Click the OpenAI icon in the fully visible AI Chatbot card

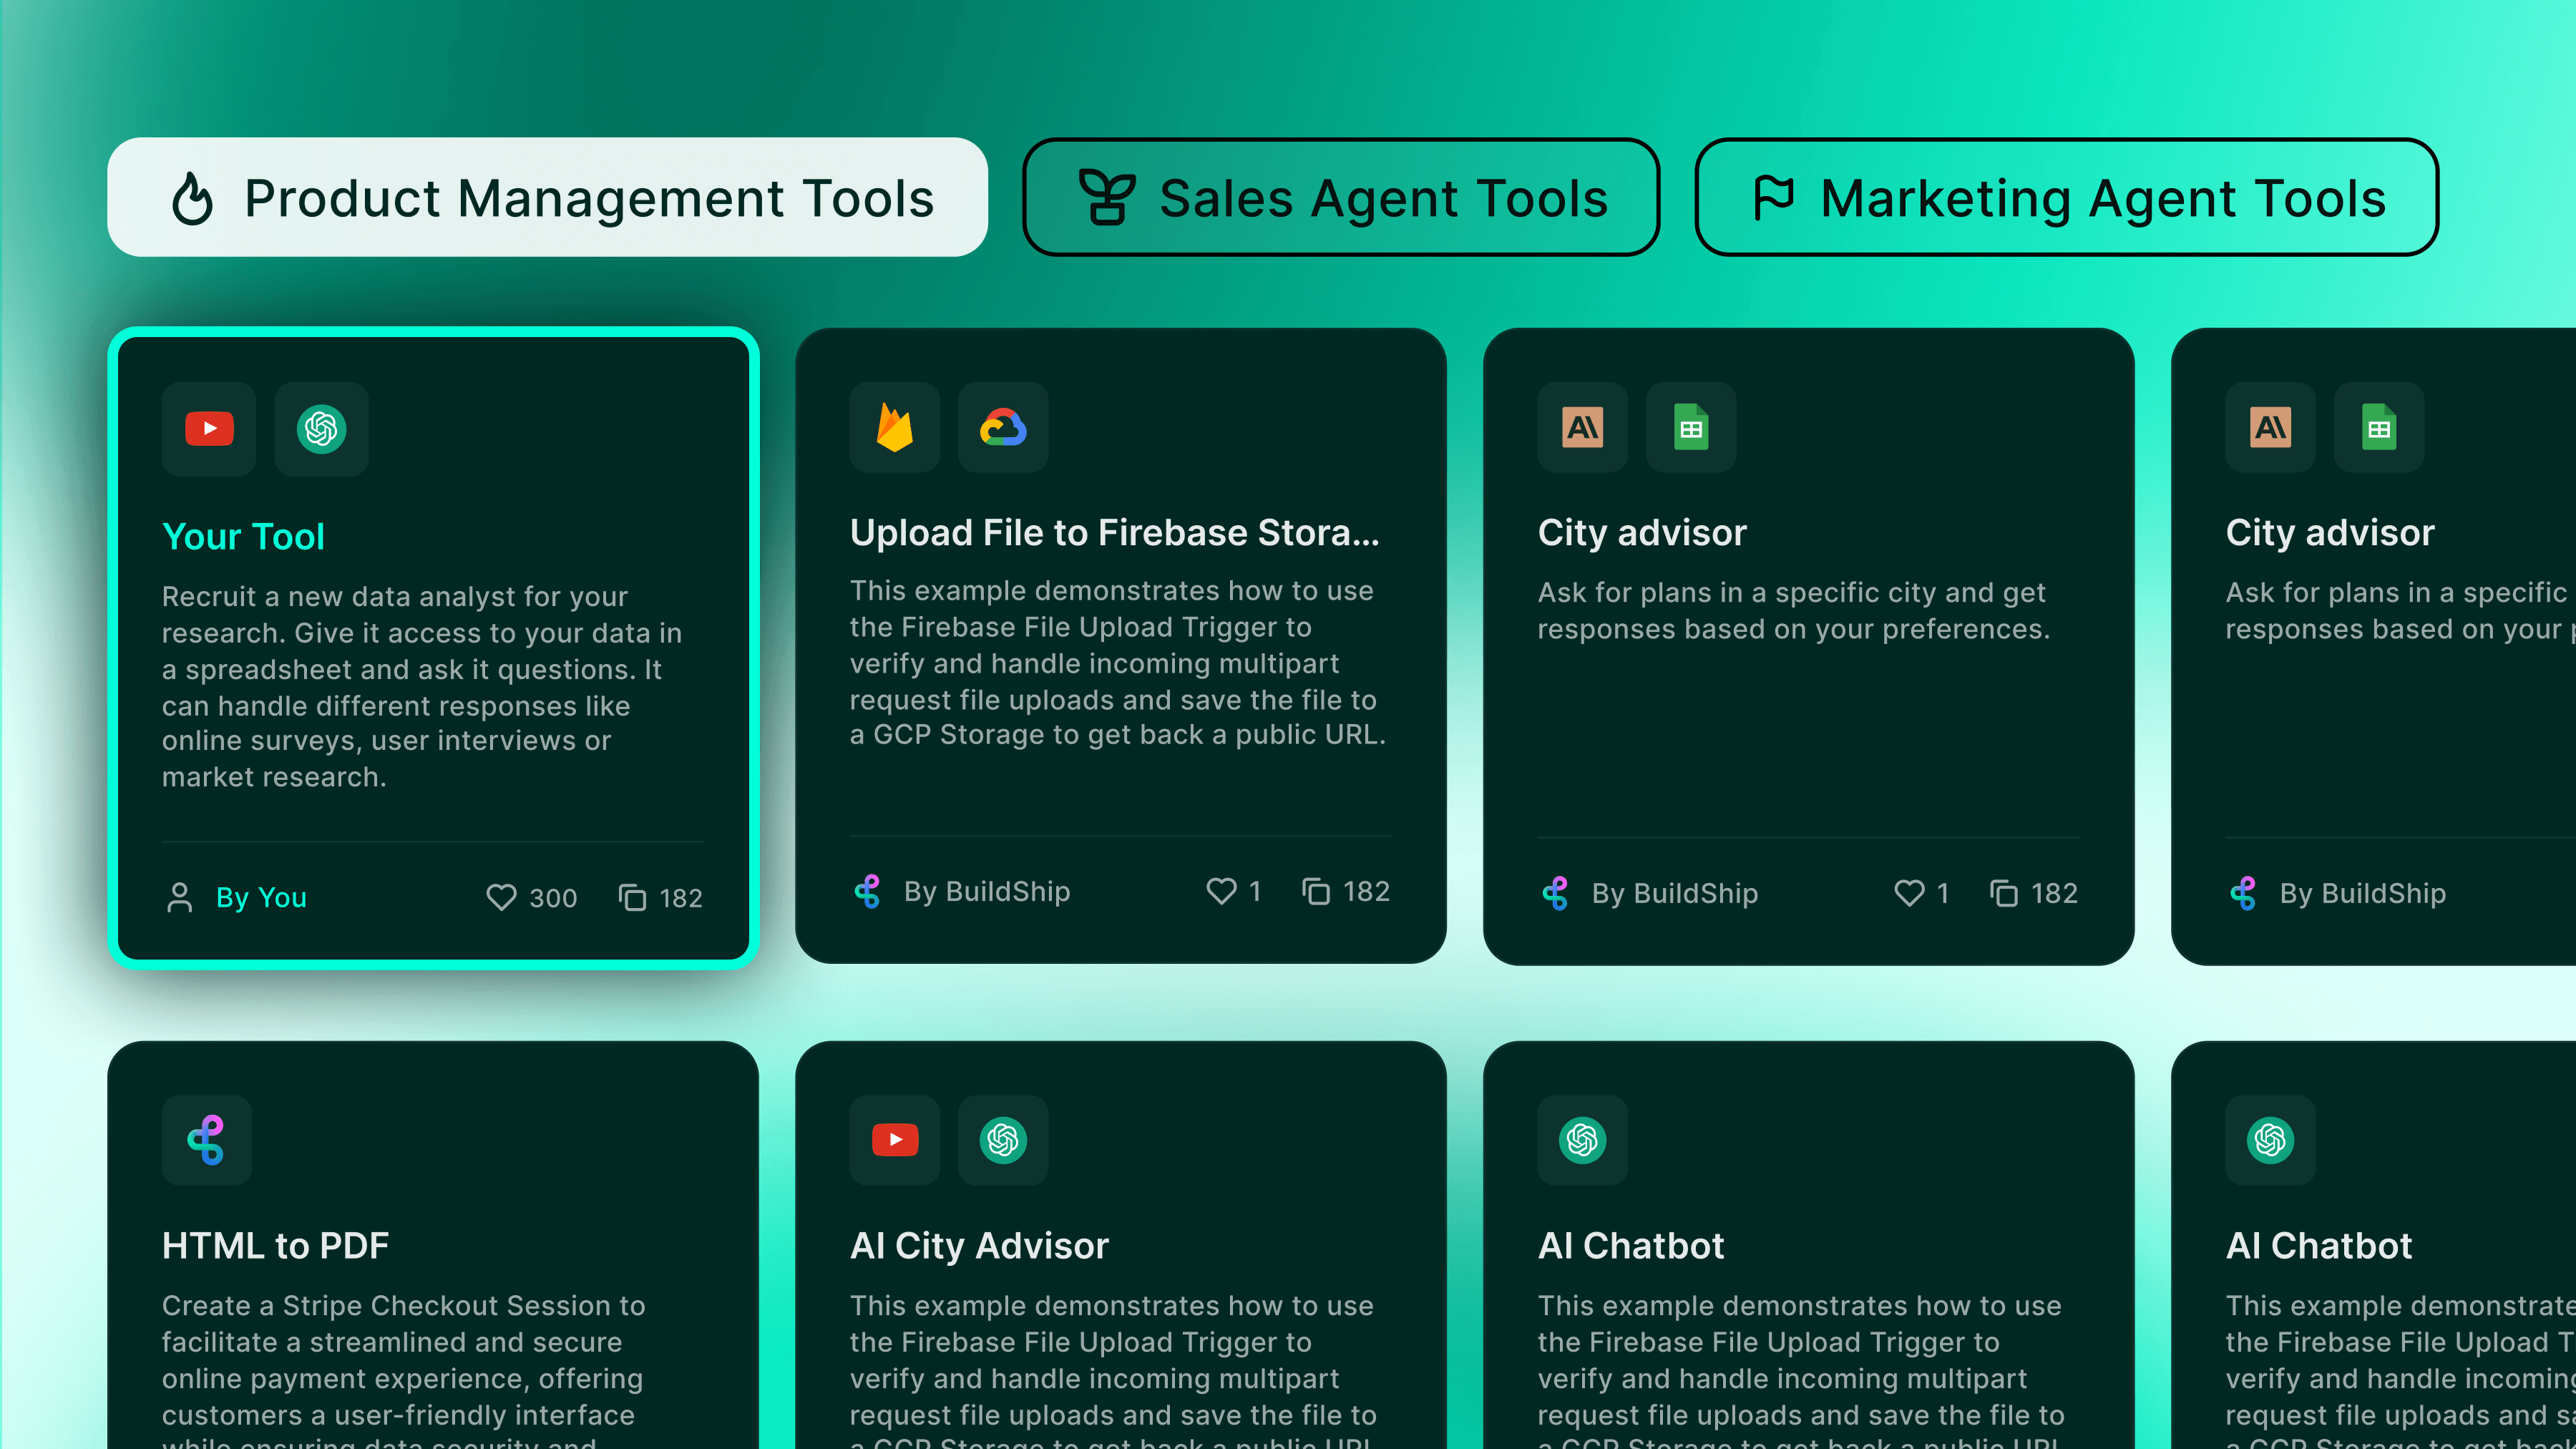click(x=1583, y=1140)
